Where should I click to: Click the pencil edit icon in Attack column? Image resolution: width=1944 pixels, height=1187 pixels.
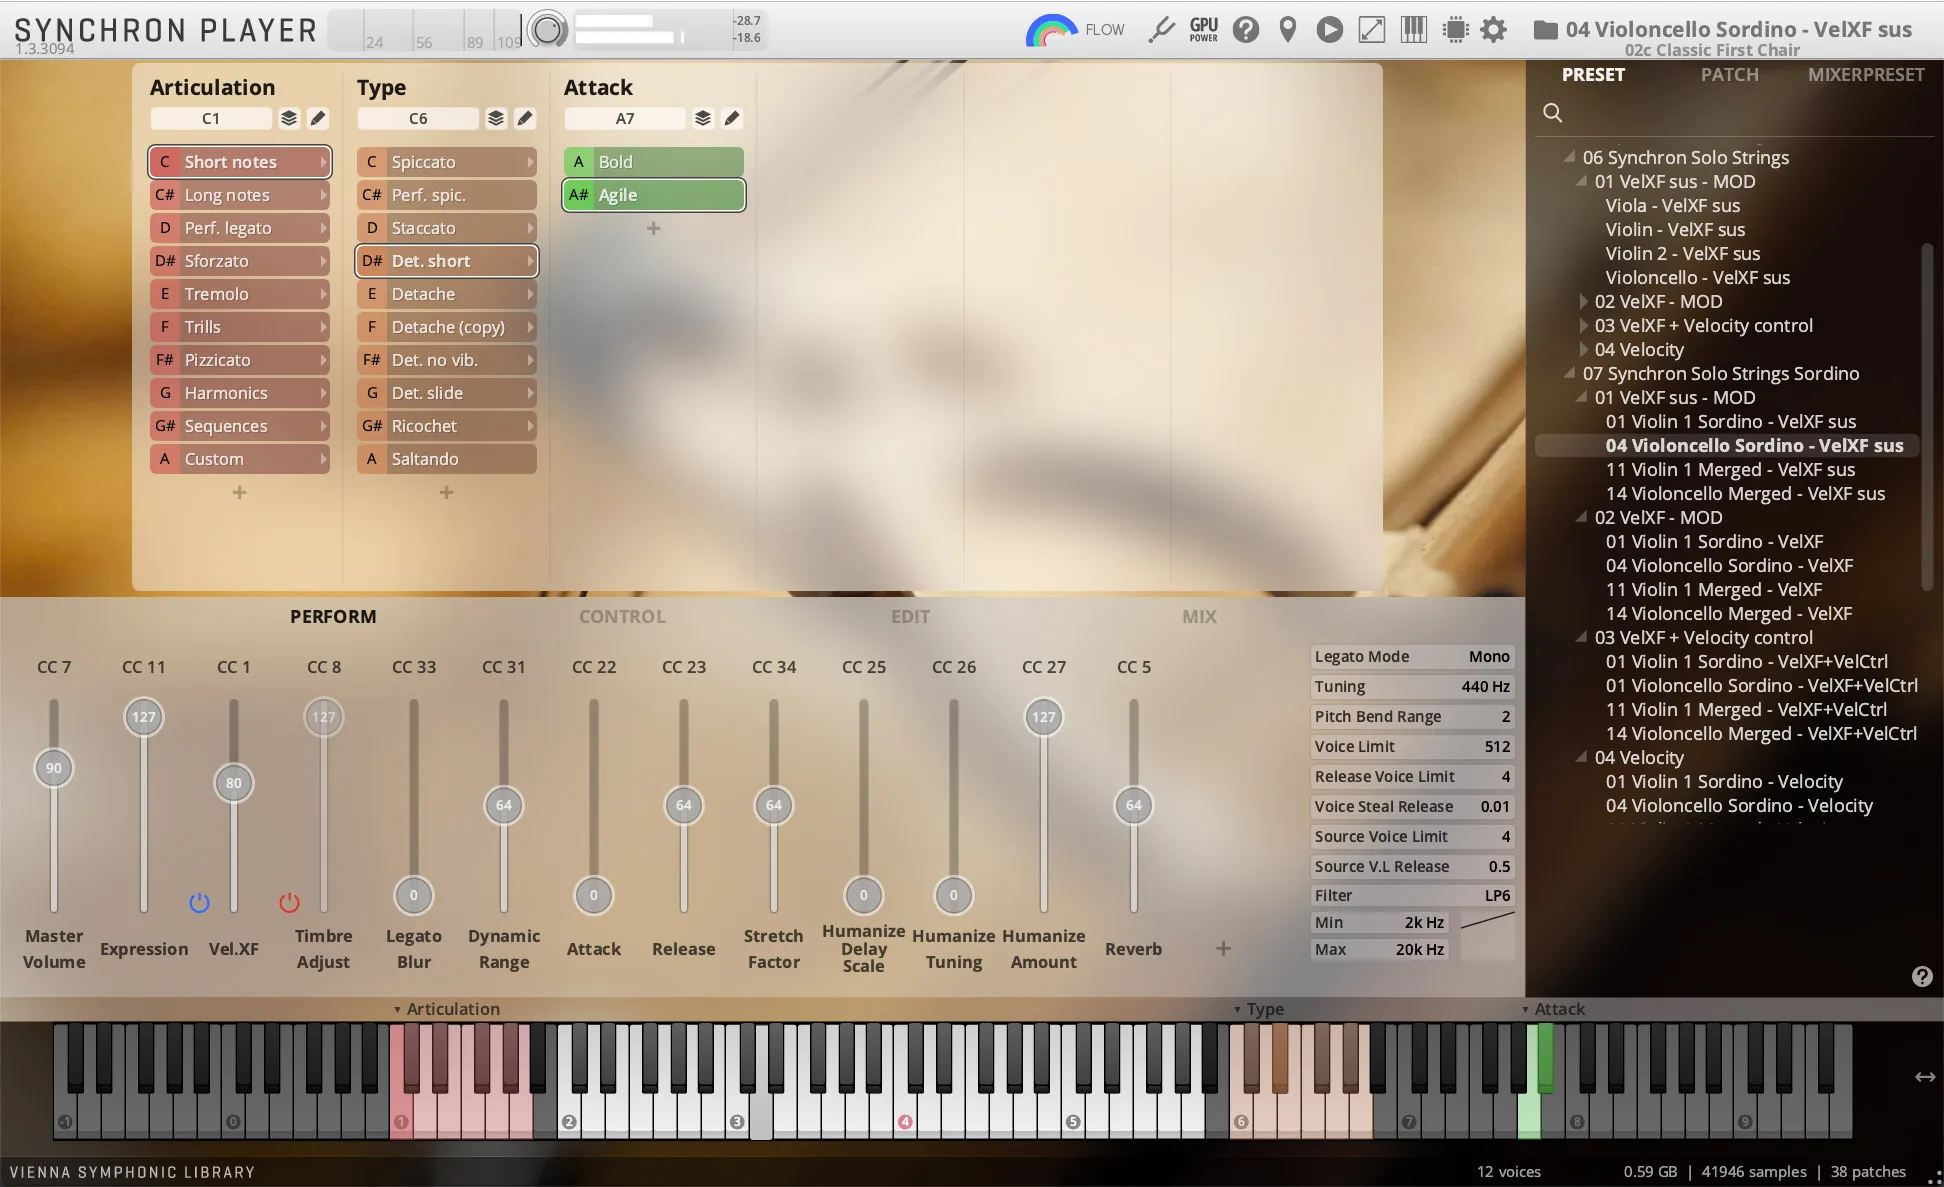pyautogui.click(x=732, y=118)
